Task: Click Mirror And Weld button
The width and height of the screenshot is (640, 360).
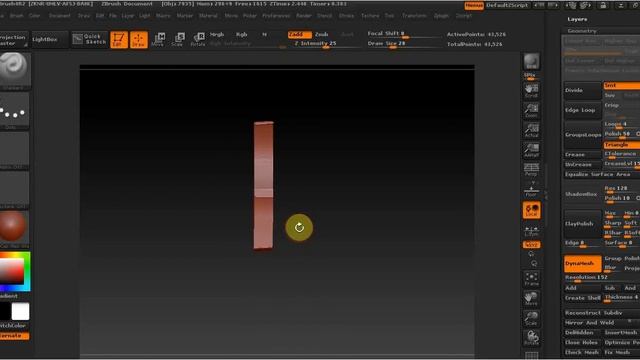Action: [602, 323]
